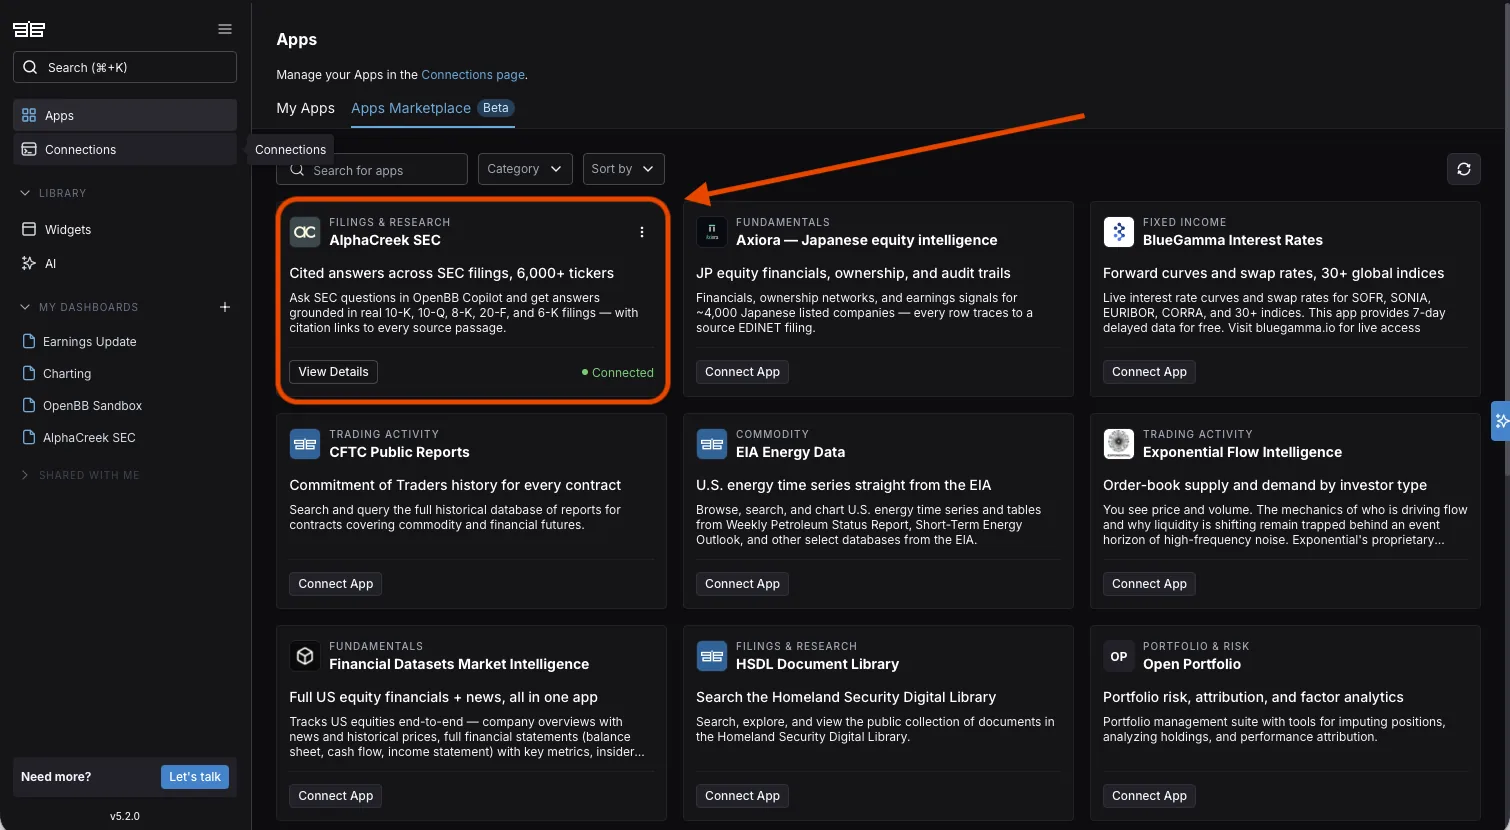Viewport: 1510px width, 830px height.
Task: Collapse the LIBRARY section
Action: click(x=26, y=193)
